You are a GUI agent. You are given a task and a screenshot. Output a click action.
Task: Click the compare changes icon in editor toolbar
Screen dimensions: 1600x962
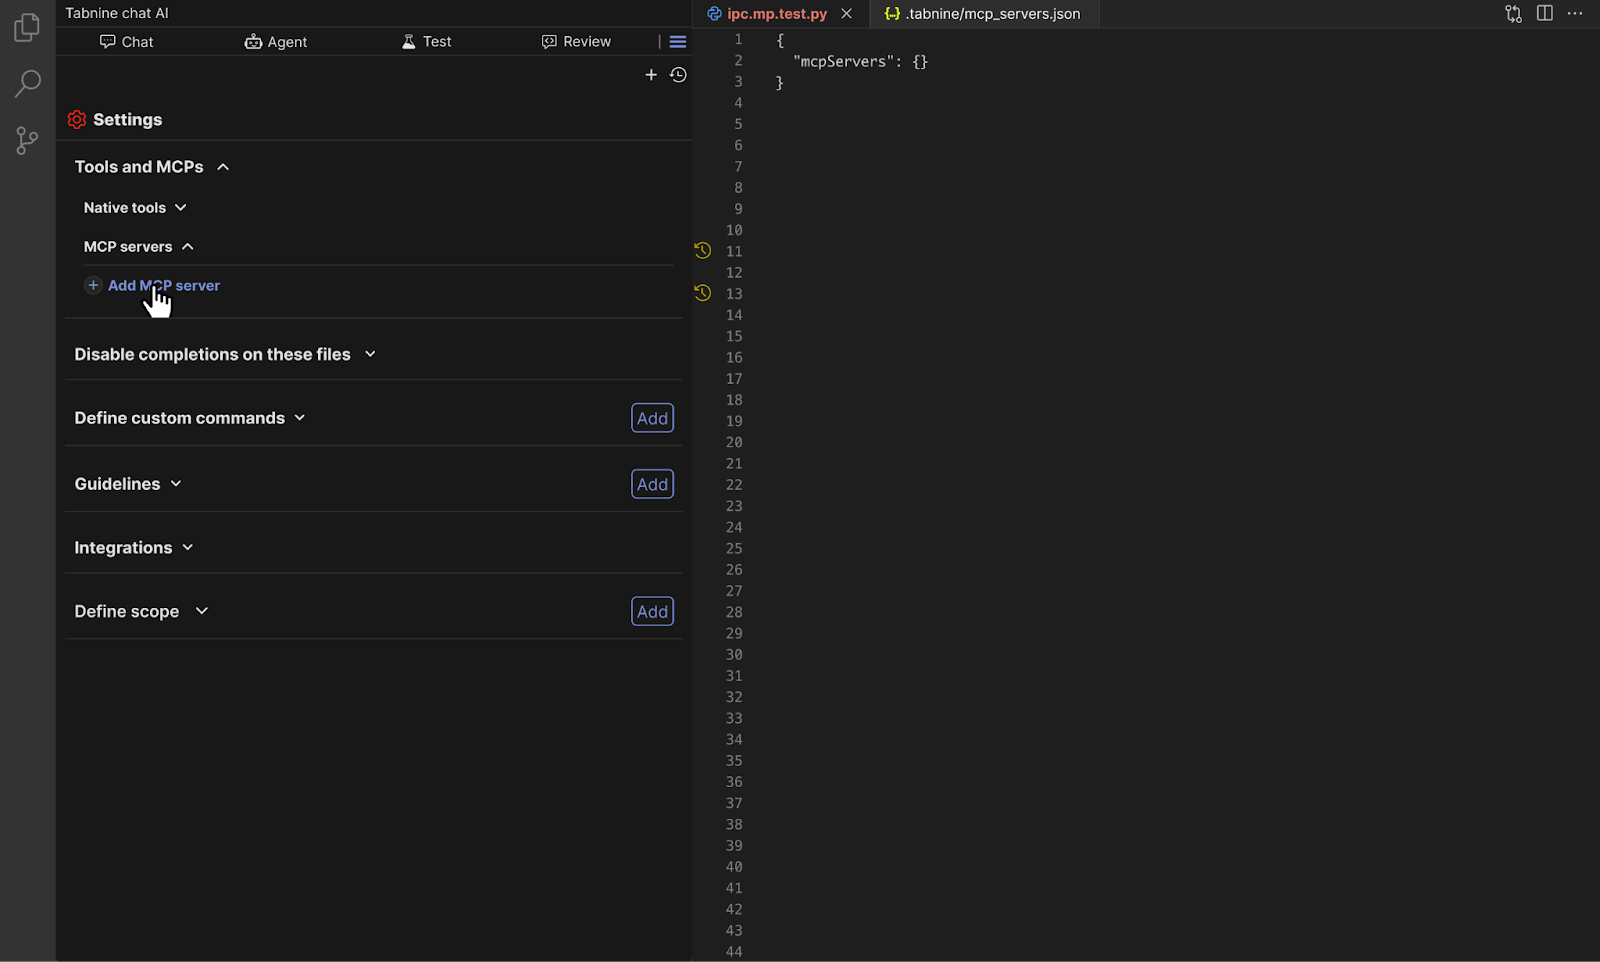[x=1513, y=14]
